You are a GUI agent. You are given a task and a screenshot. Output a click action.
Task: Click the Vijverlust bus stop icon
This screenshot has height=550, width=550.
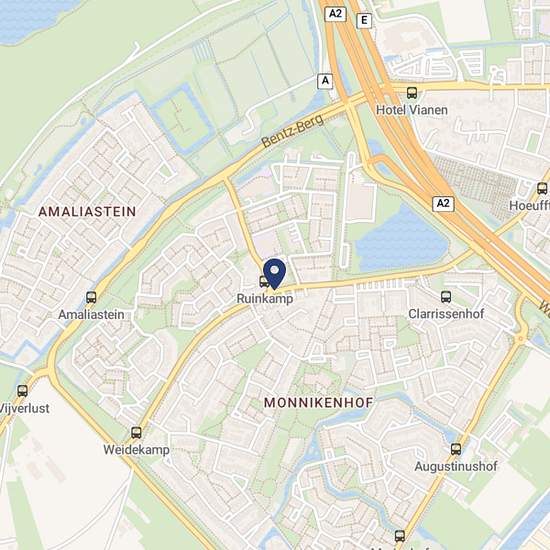pyautogui.click(x=23, y=391)
